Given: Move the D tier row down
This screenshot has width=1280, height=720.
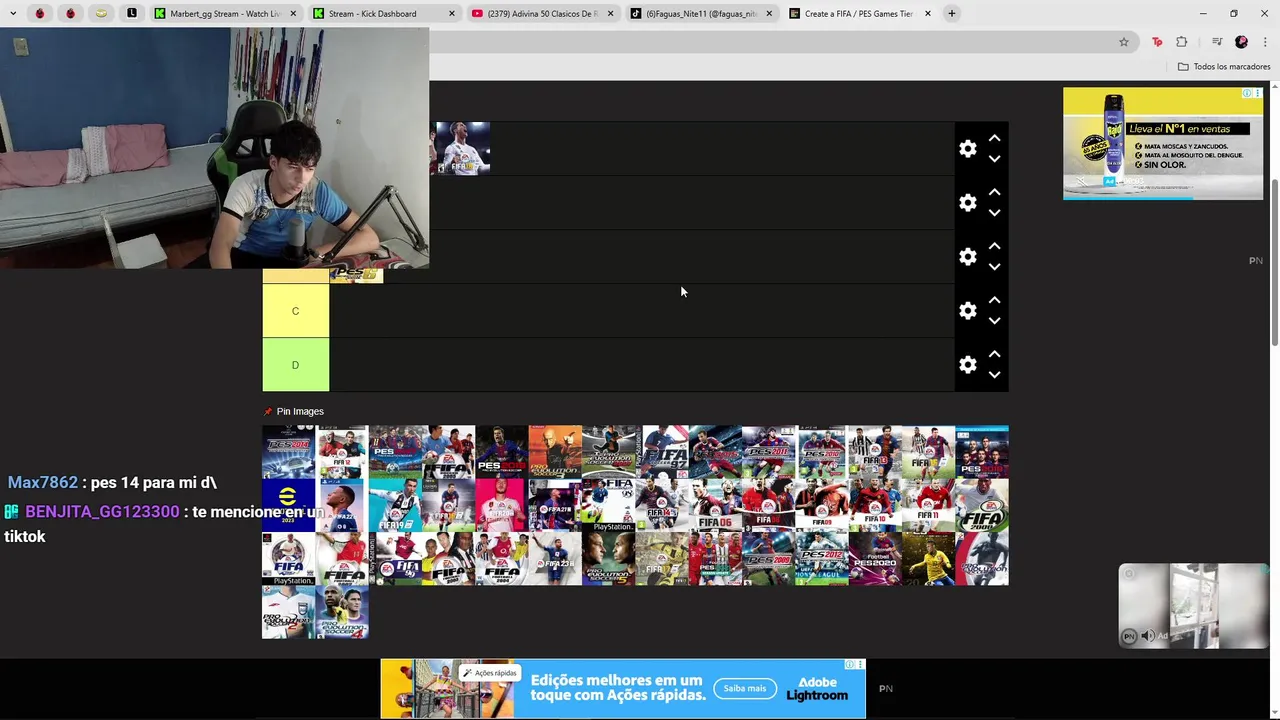Looking at the screenshot, I should coord(994,375).
